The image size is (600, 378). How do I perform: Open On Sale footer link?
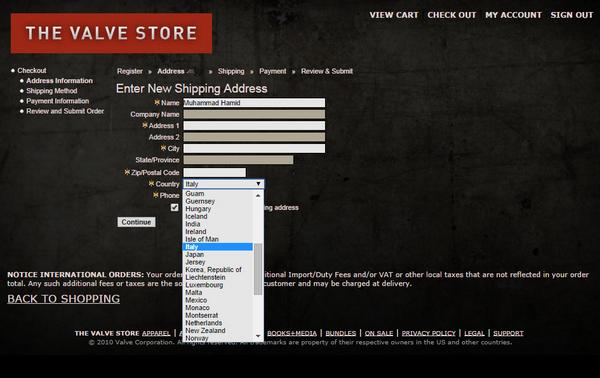[x=379, y=333]
